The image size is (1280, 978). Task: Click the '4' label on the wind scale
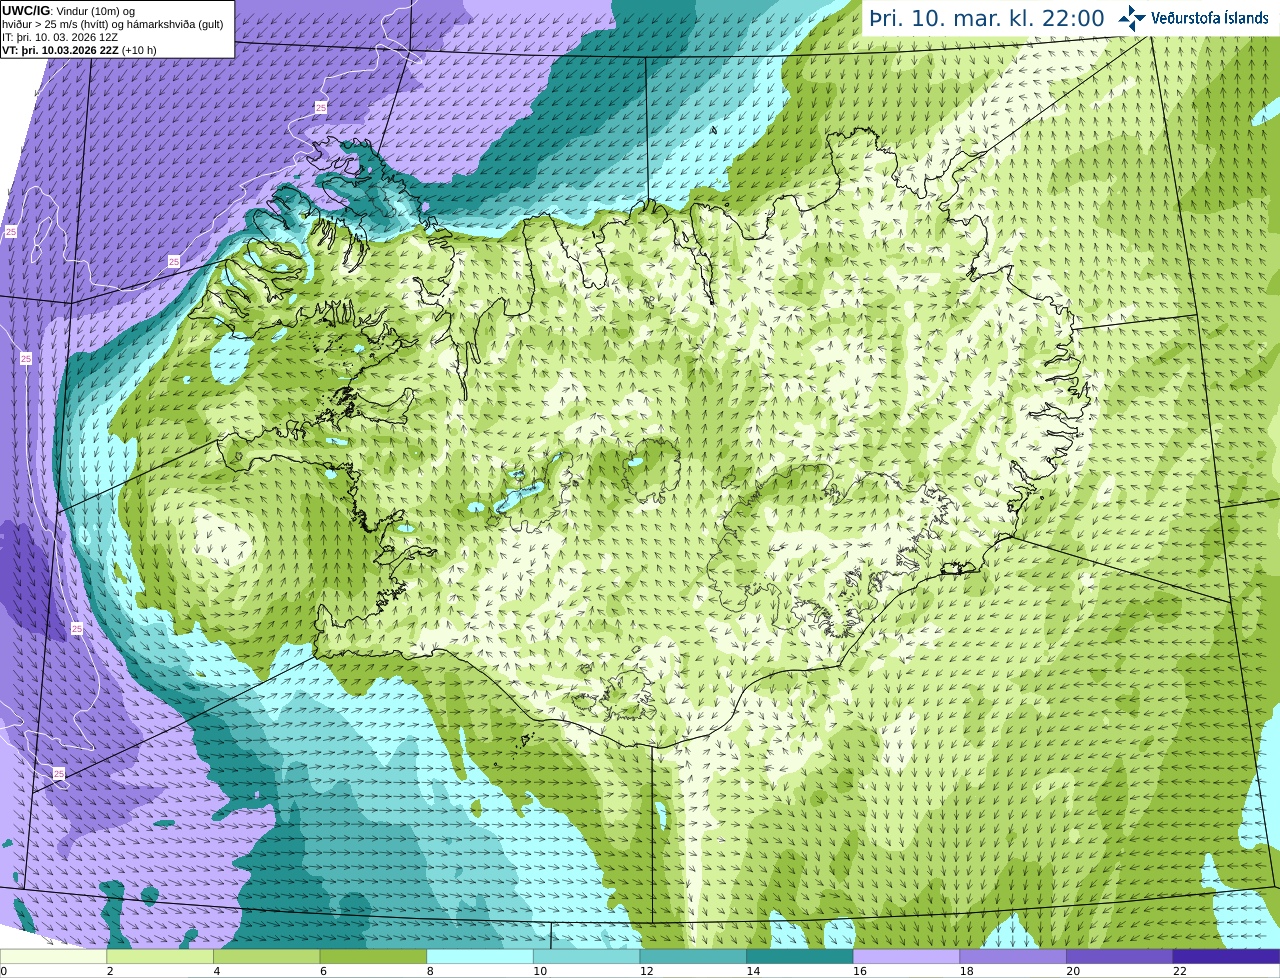point(216,971)
